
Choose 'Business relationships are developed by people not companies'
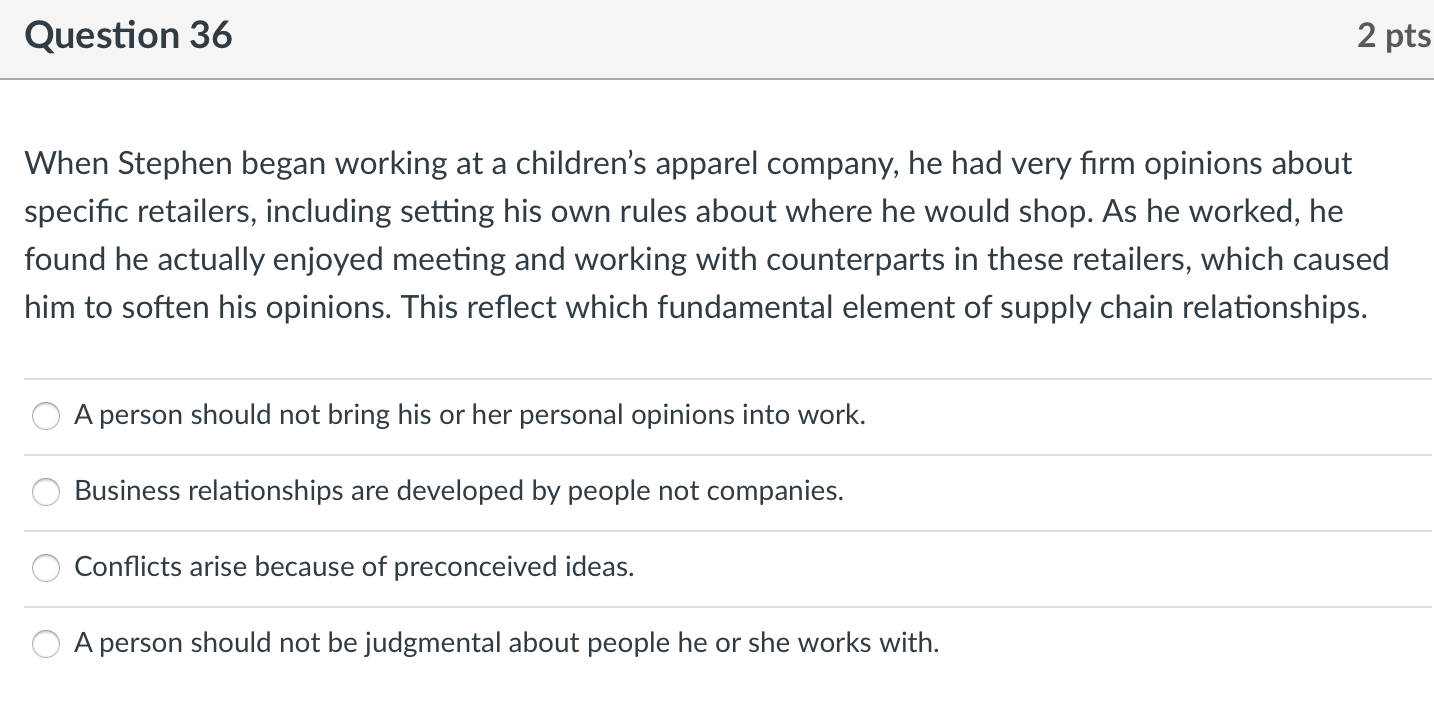pos(459,492)
